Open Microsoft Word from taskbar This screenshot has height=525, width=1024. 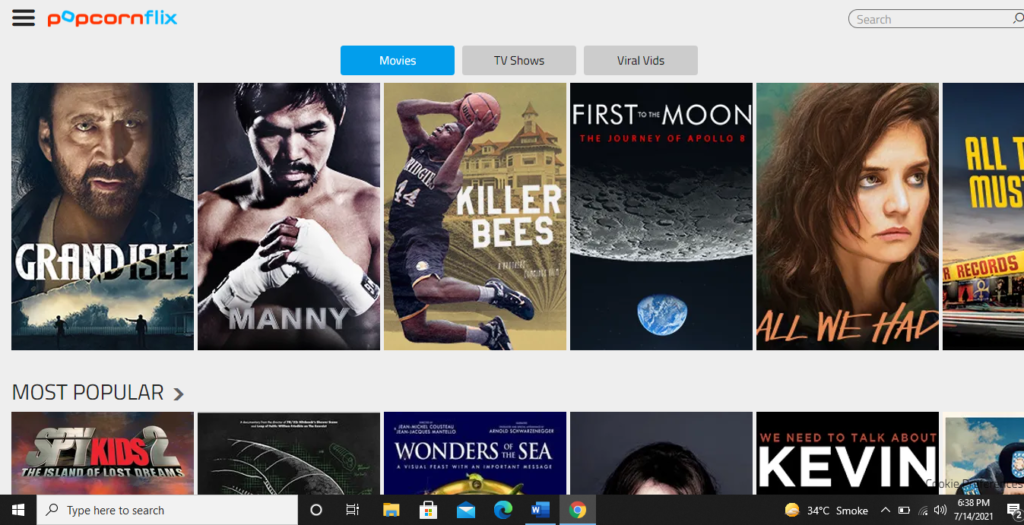[540, 510]
